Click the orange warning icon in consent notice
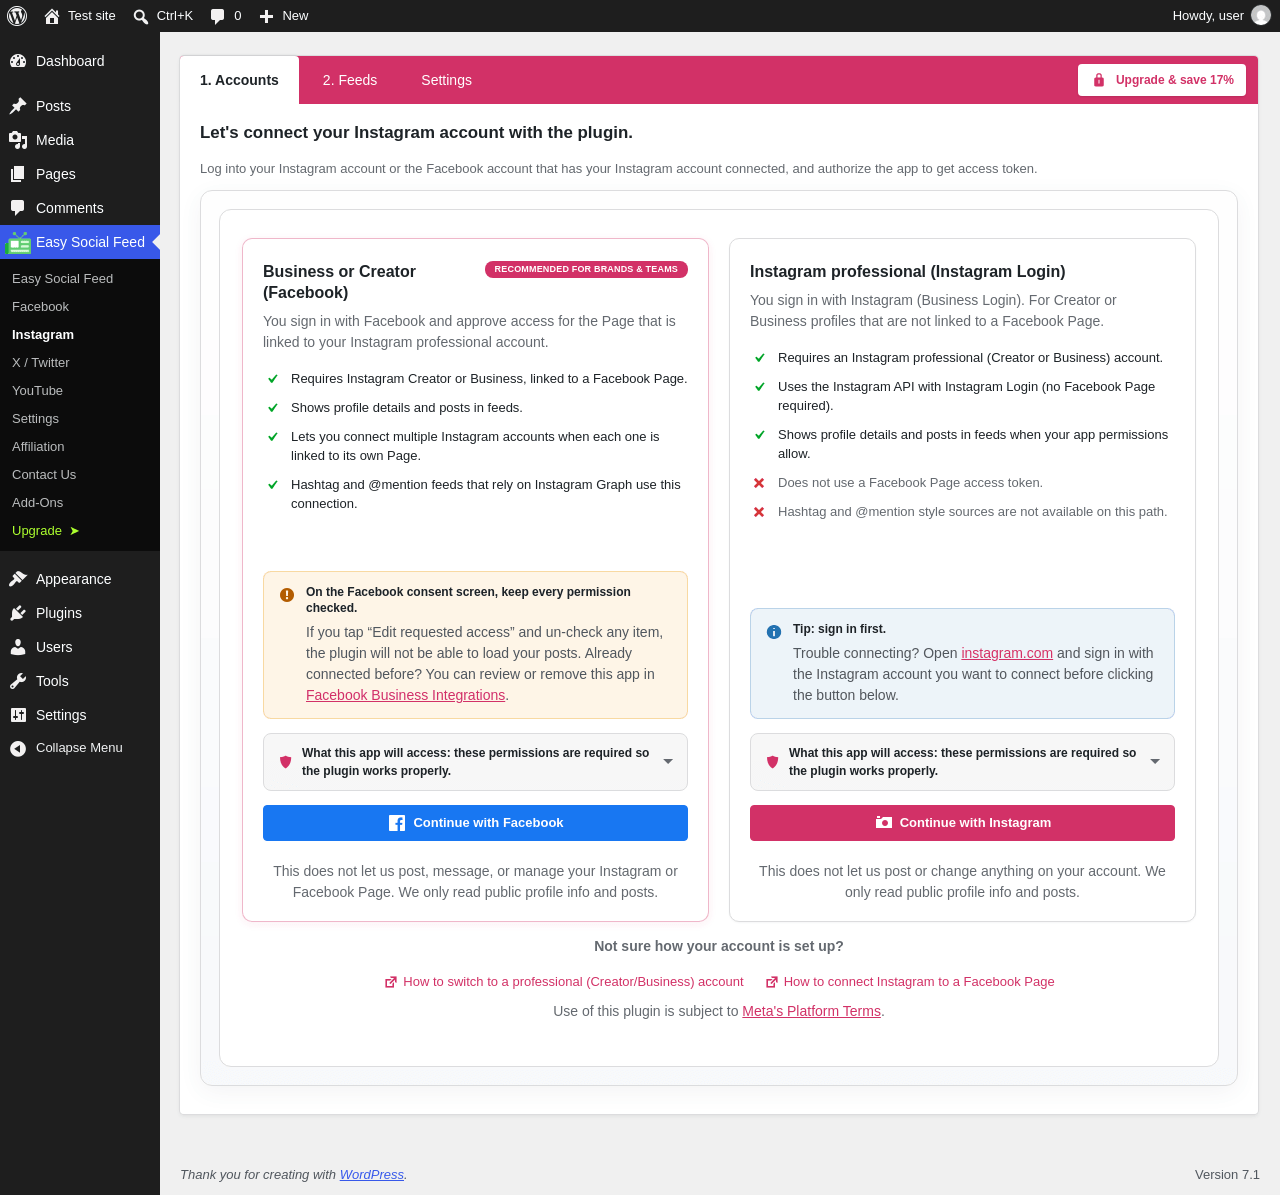Viewport: 1280px width, 1195px height. click(x=287, y=594)
